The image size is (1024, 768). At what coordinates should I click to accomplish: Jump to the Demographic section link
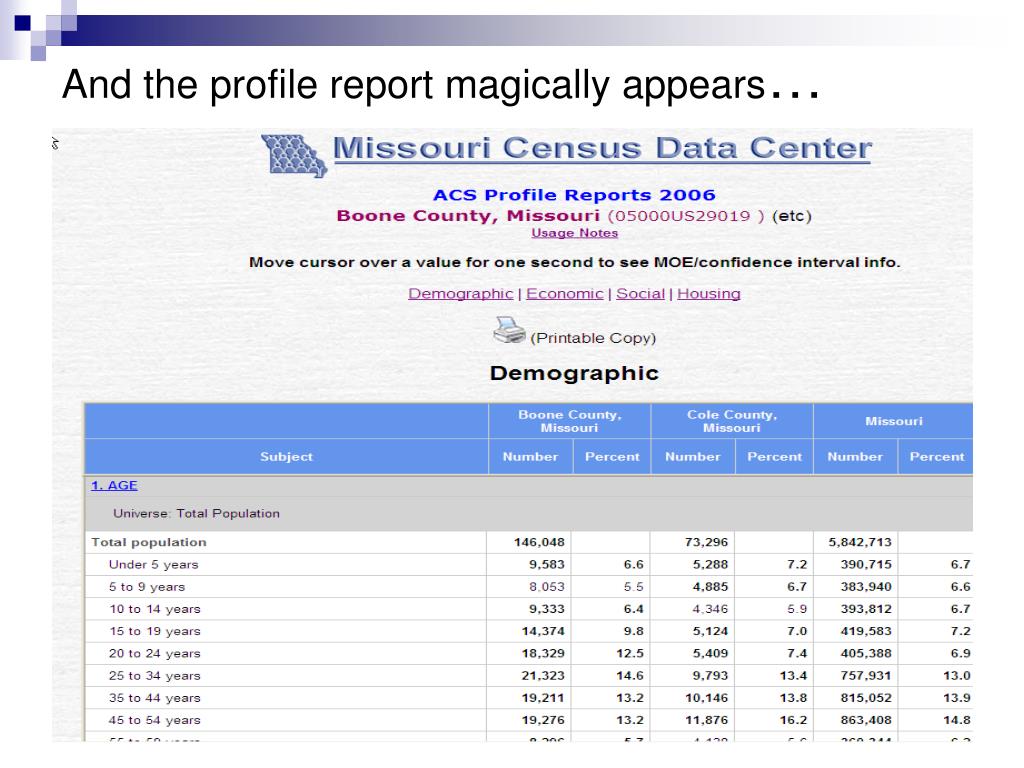(x=460, y=294)
